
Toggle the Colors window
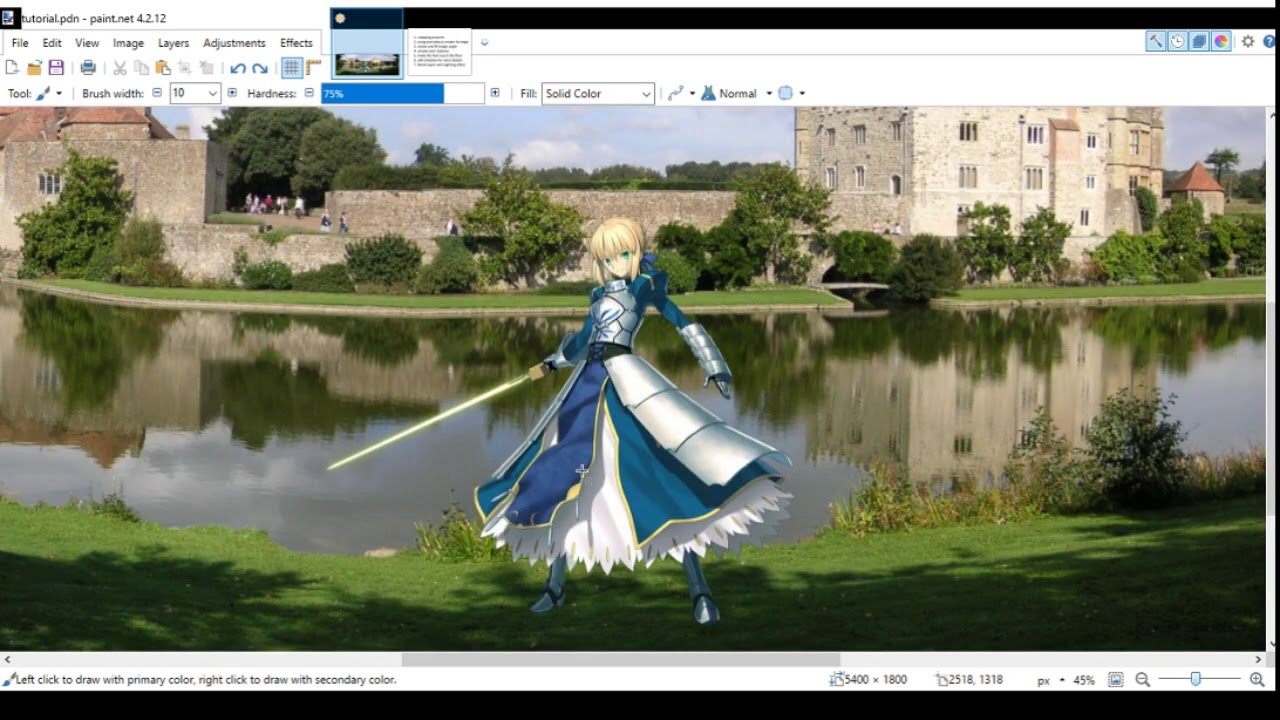[1221, 41]
